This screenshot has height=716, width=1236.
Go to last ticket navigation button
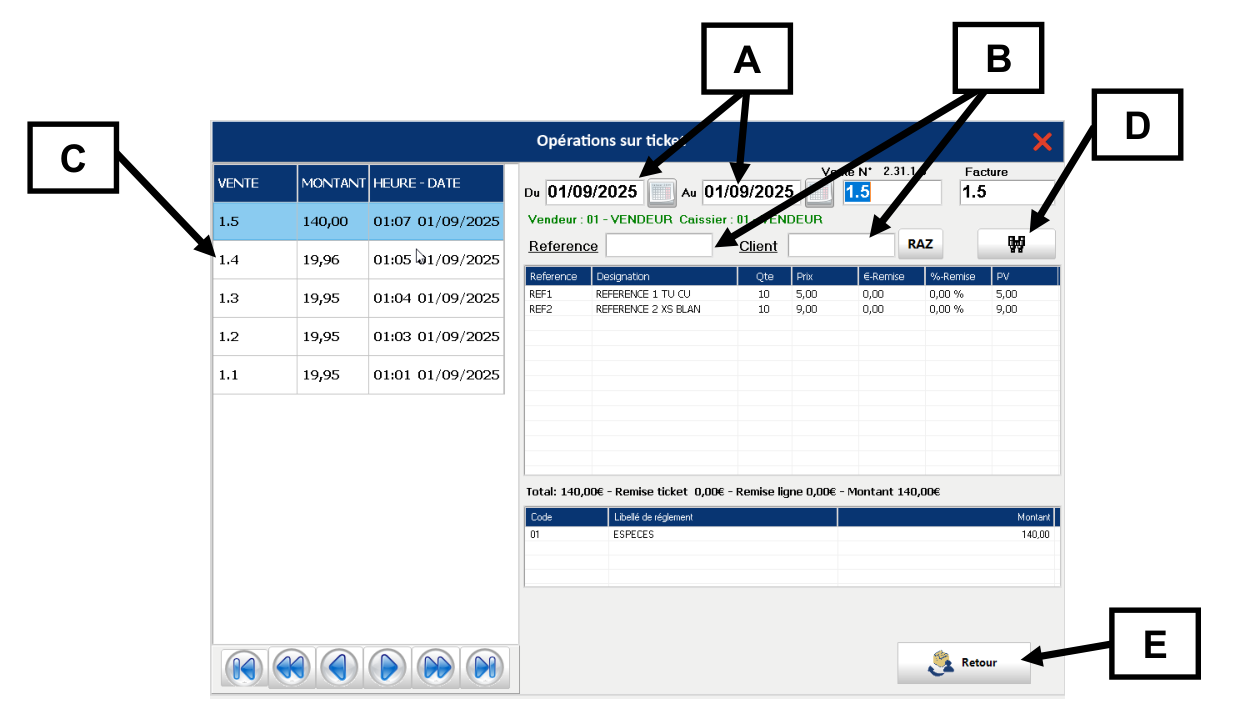485,667
